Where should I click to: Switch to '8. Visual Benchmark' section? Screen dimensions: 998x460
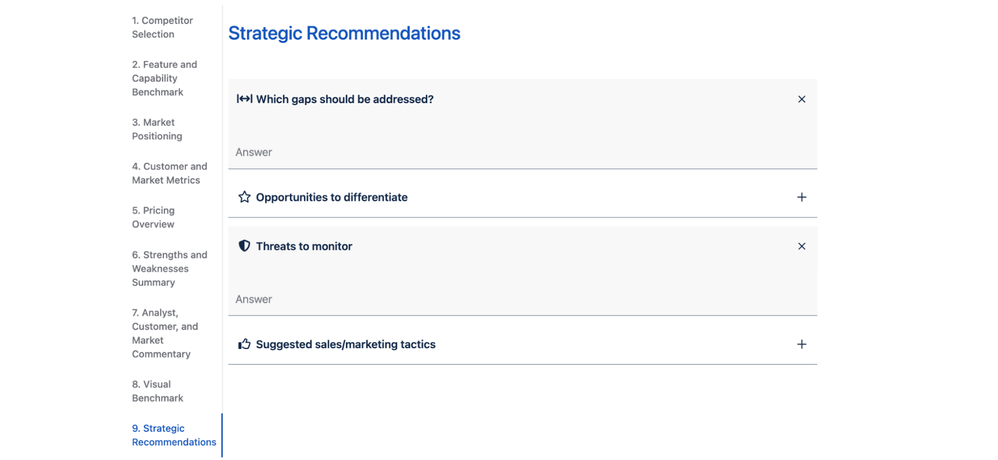tap(157, 391)
